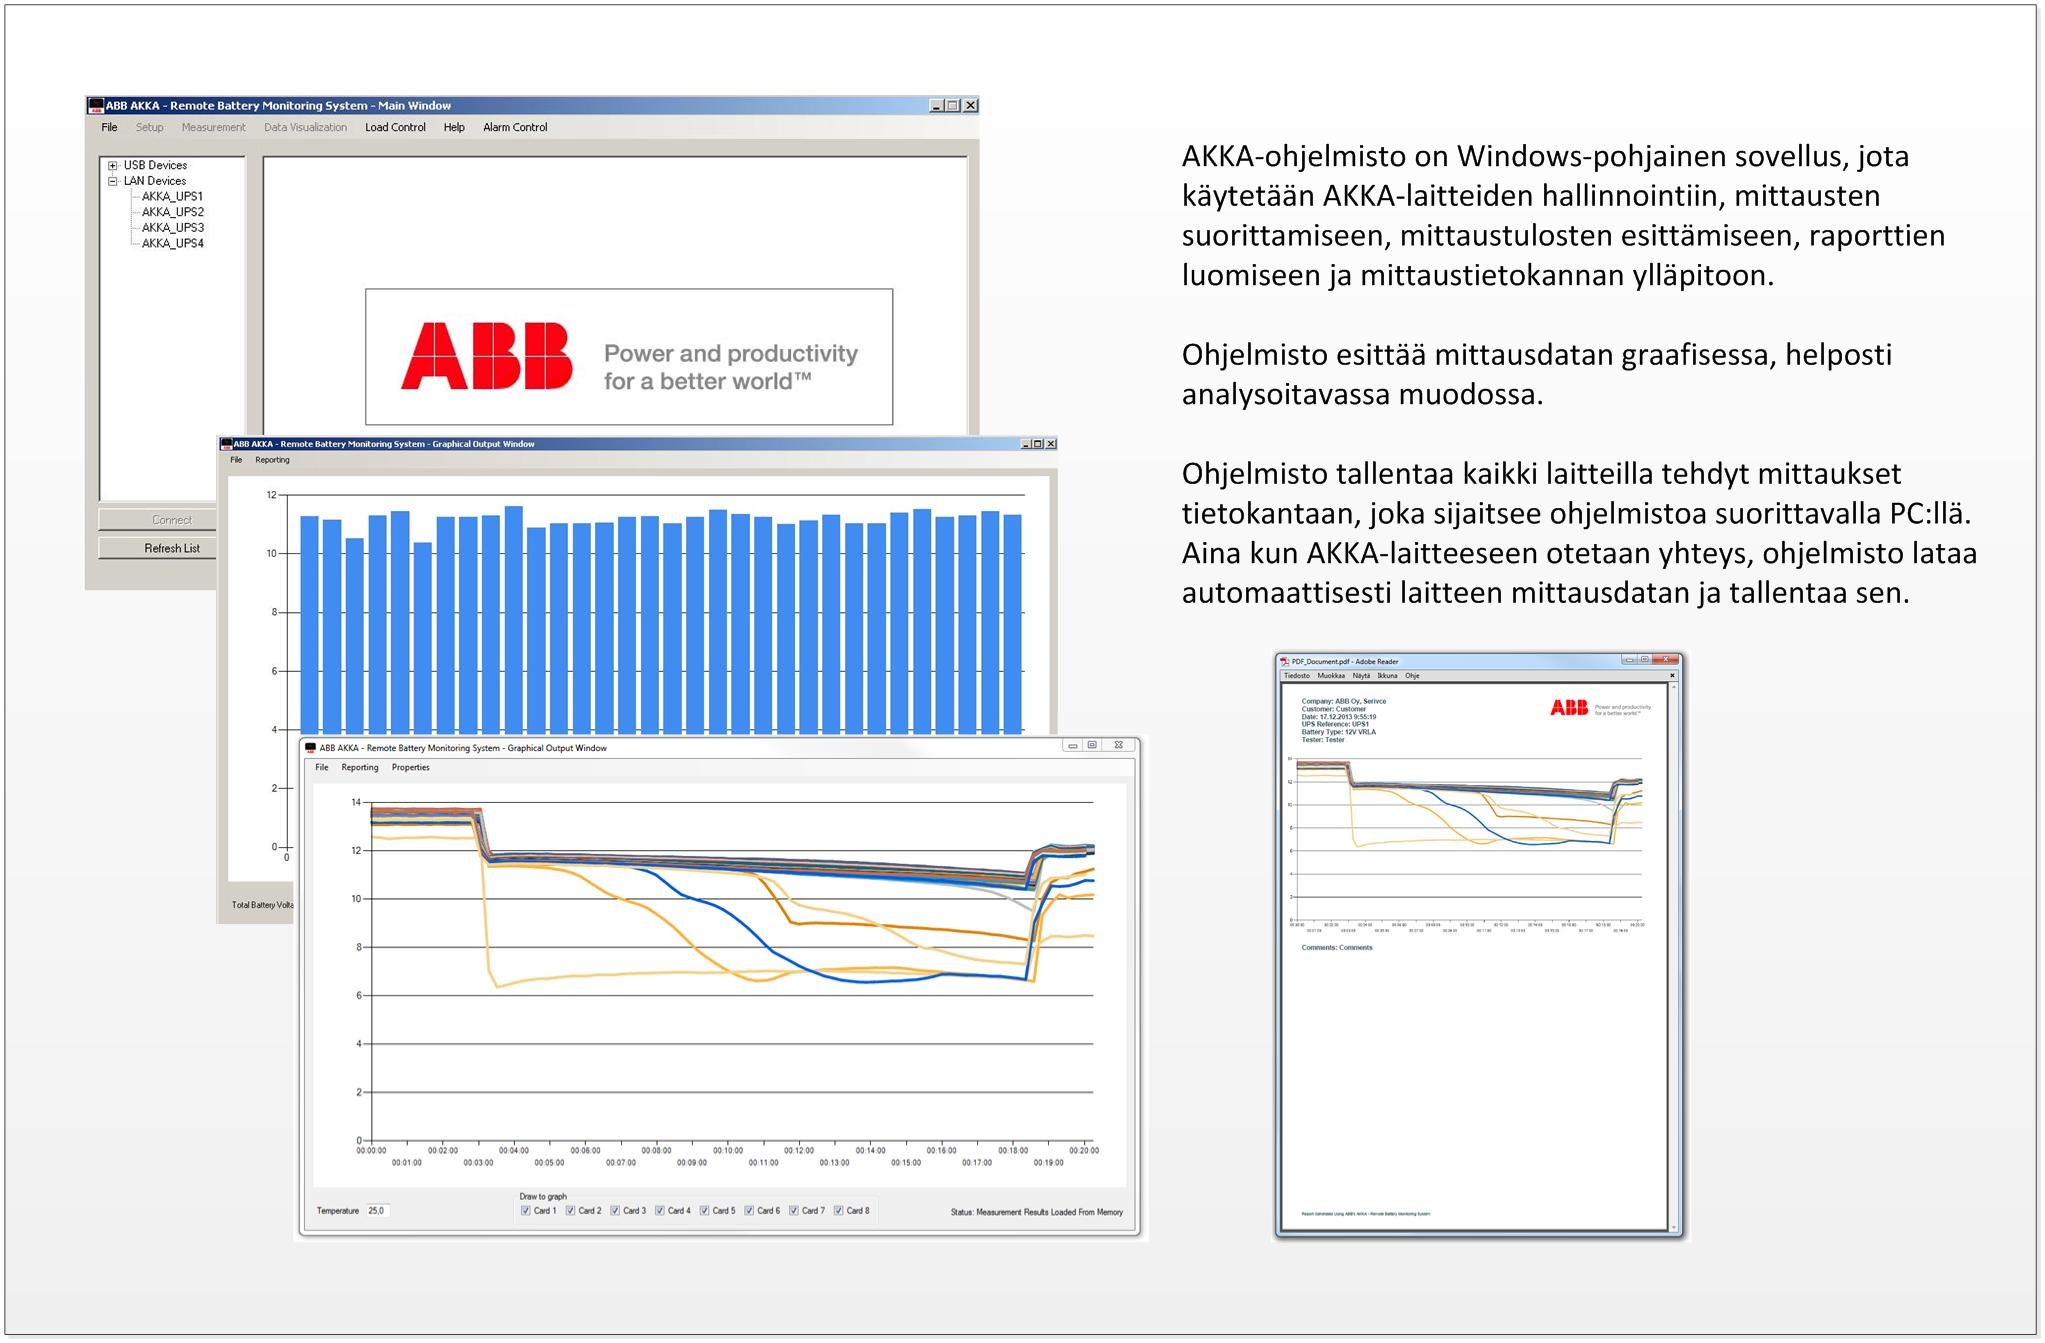Viewport: 2045px width, 1343px height.
Task: Click 'Battery Type: 12V VRLA' in PDF
Action: pos(1339,732)
